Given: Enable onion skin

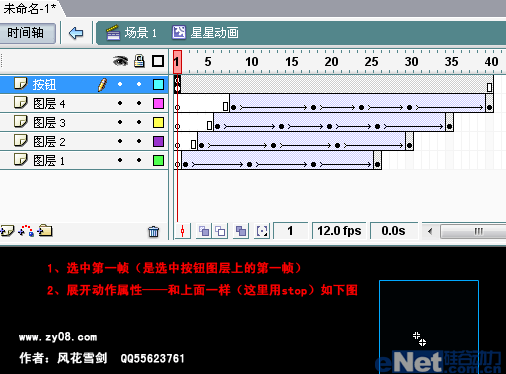Looking at the screenshot, I should tap(204, 231).
